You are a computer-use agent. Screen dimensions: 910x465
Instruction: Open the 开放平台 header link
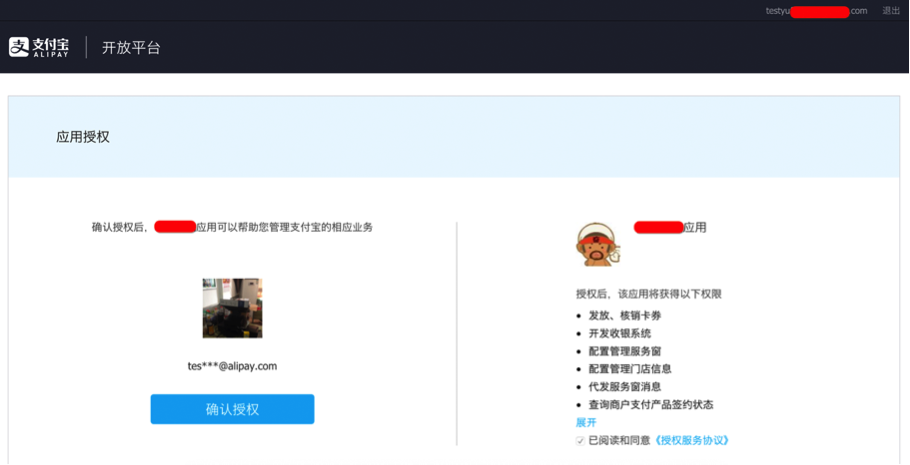(131, 48)
